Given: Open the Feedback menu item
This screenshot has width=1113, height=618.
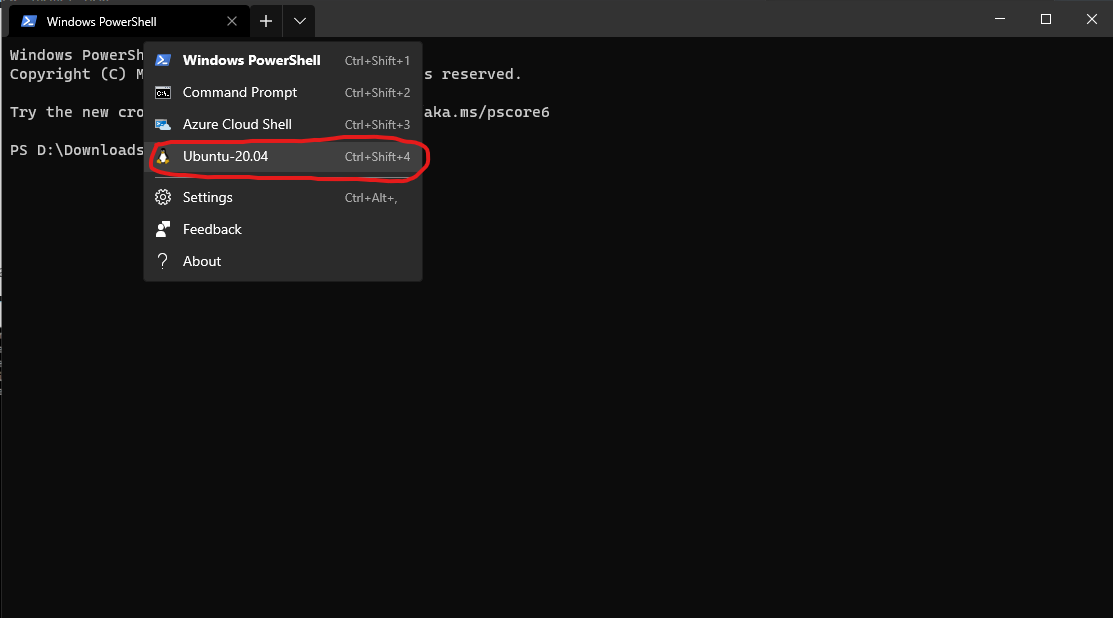Looking at the screenshot, I should click(212, 230).
